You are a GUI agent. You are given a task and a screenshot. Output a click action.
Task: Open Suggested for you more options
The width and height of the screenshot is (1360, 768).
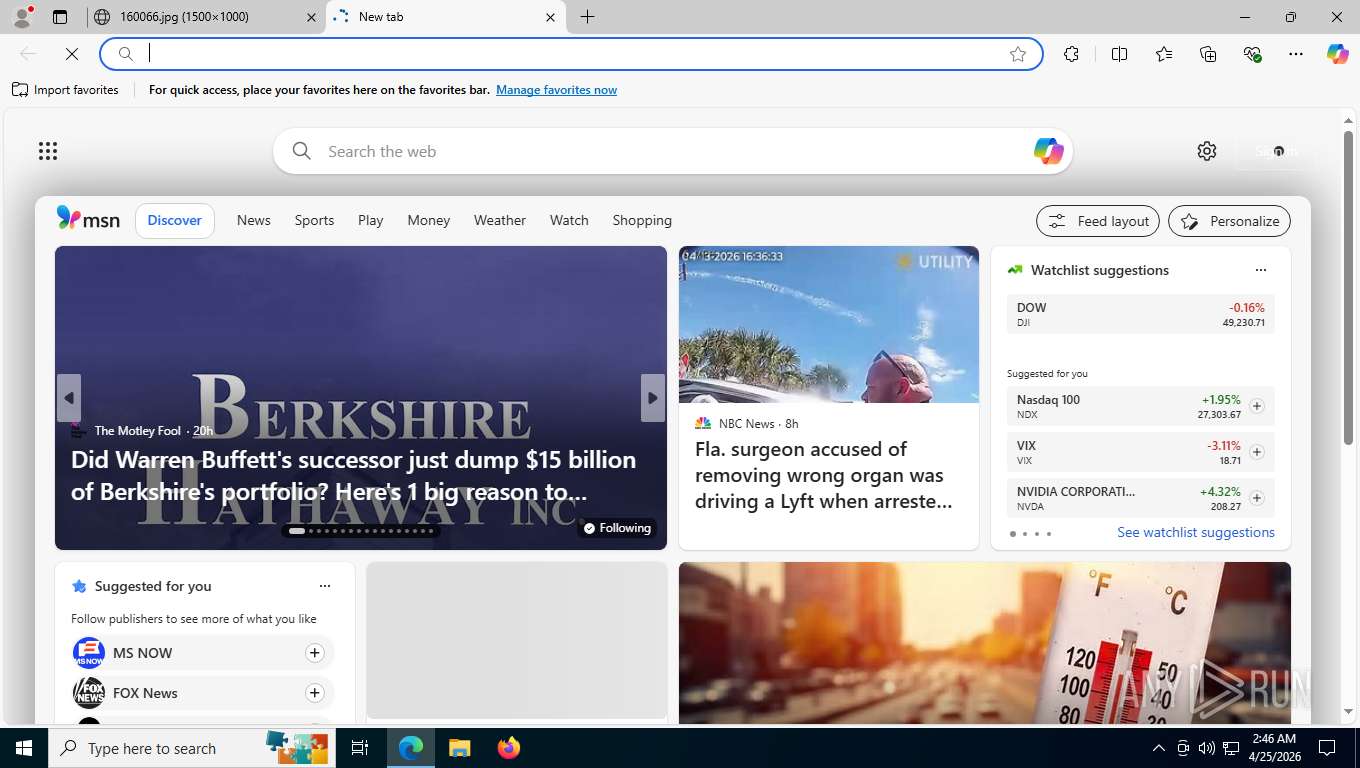[324, 586]
